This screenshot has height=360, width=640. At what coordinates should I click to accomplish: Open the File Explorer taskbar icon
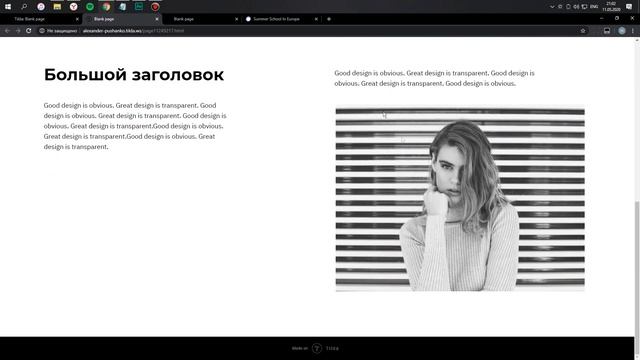click(x=57, y=7)
